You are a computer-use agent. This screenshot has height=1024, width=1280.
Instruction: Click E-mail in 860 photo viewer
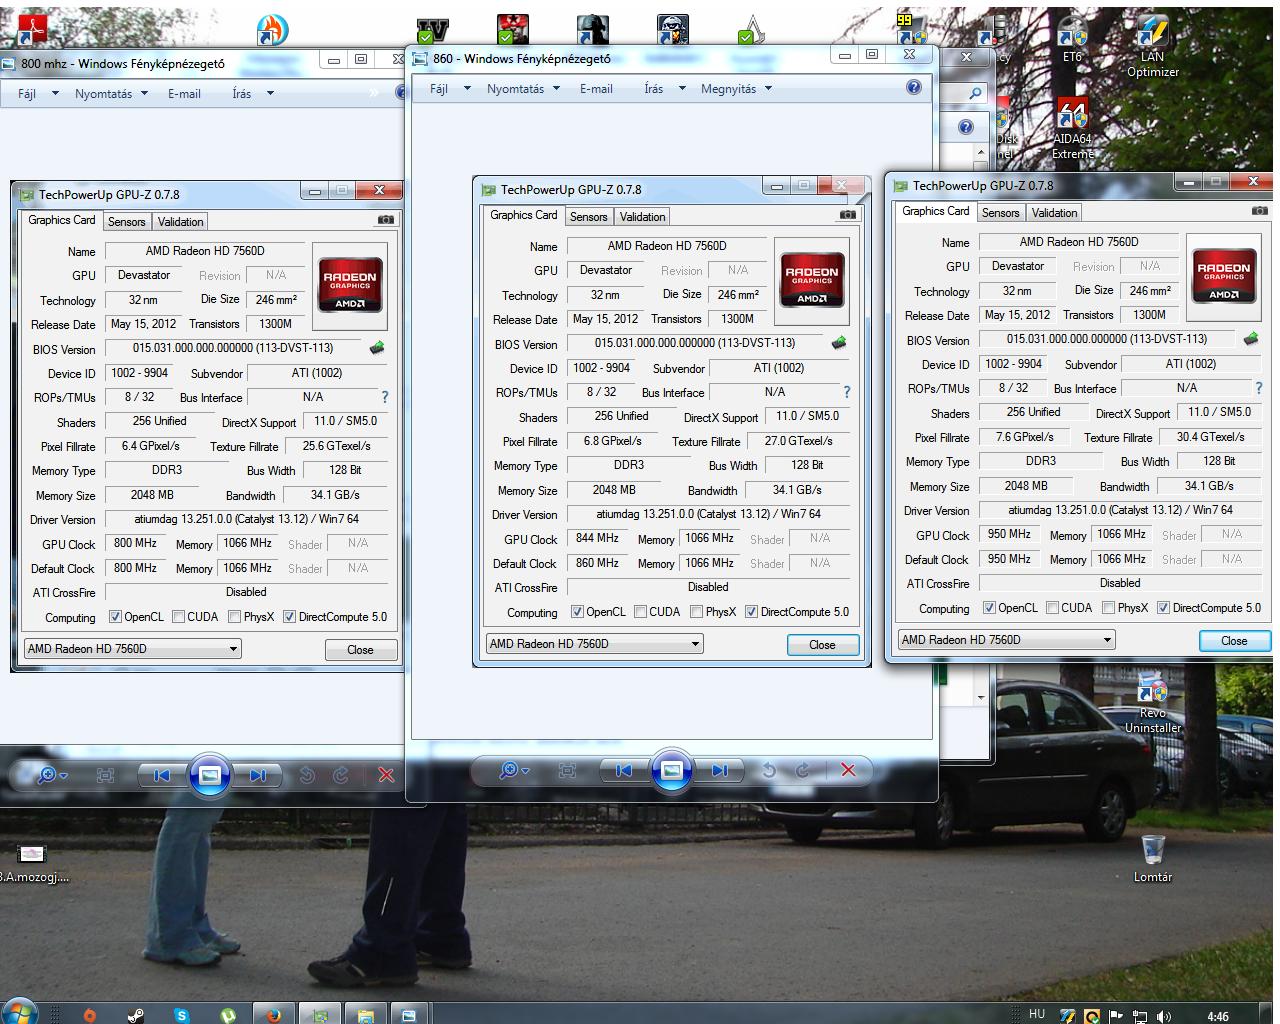coord(596,89)
